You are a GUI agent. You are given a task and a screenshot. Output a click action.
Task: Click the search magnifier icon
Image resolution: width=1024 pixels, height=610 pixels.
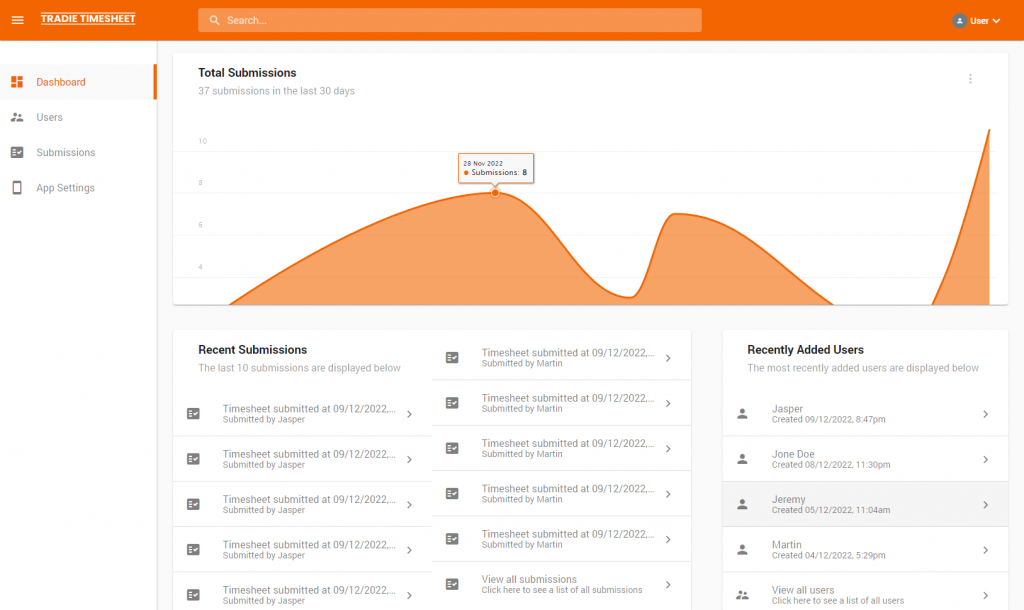tap(214, 19)
